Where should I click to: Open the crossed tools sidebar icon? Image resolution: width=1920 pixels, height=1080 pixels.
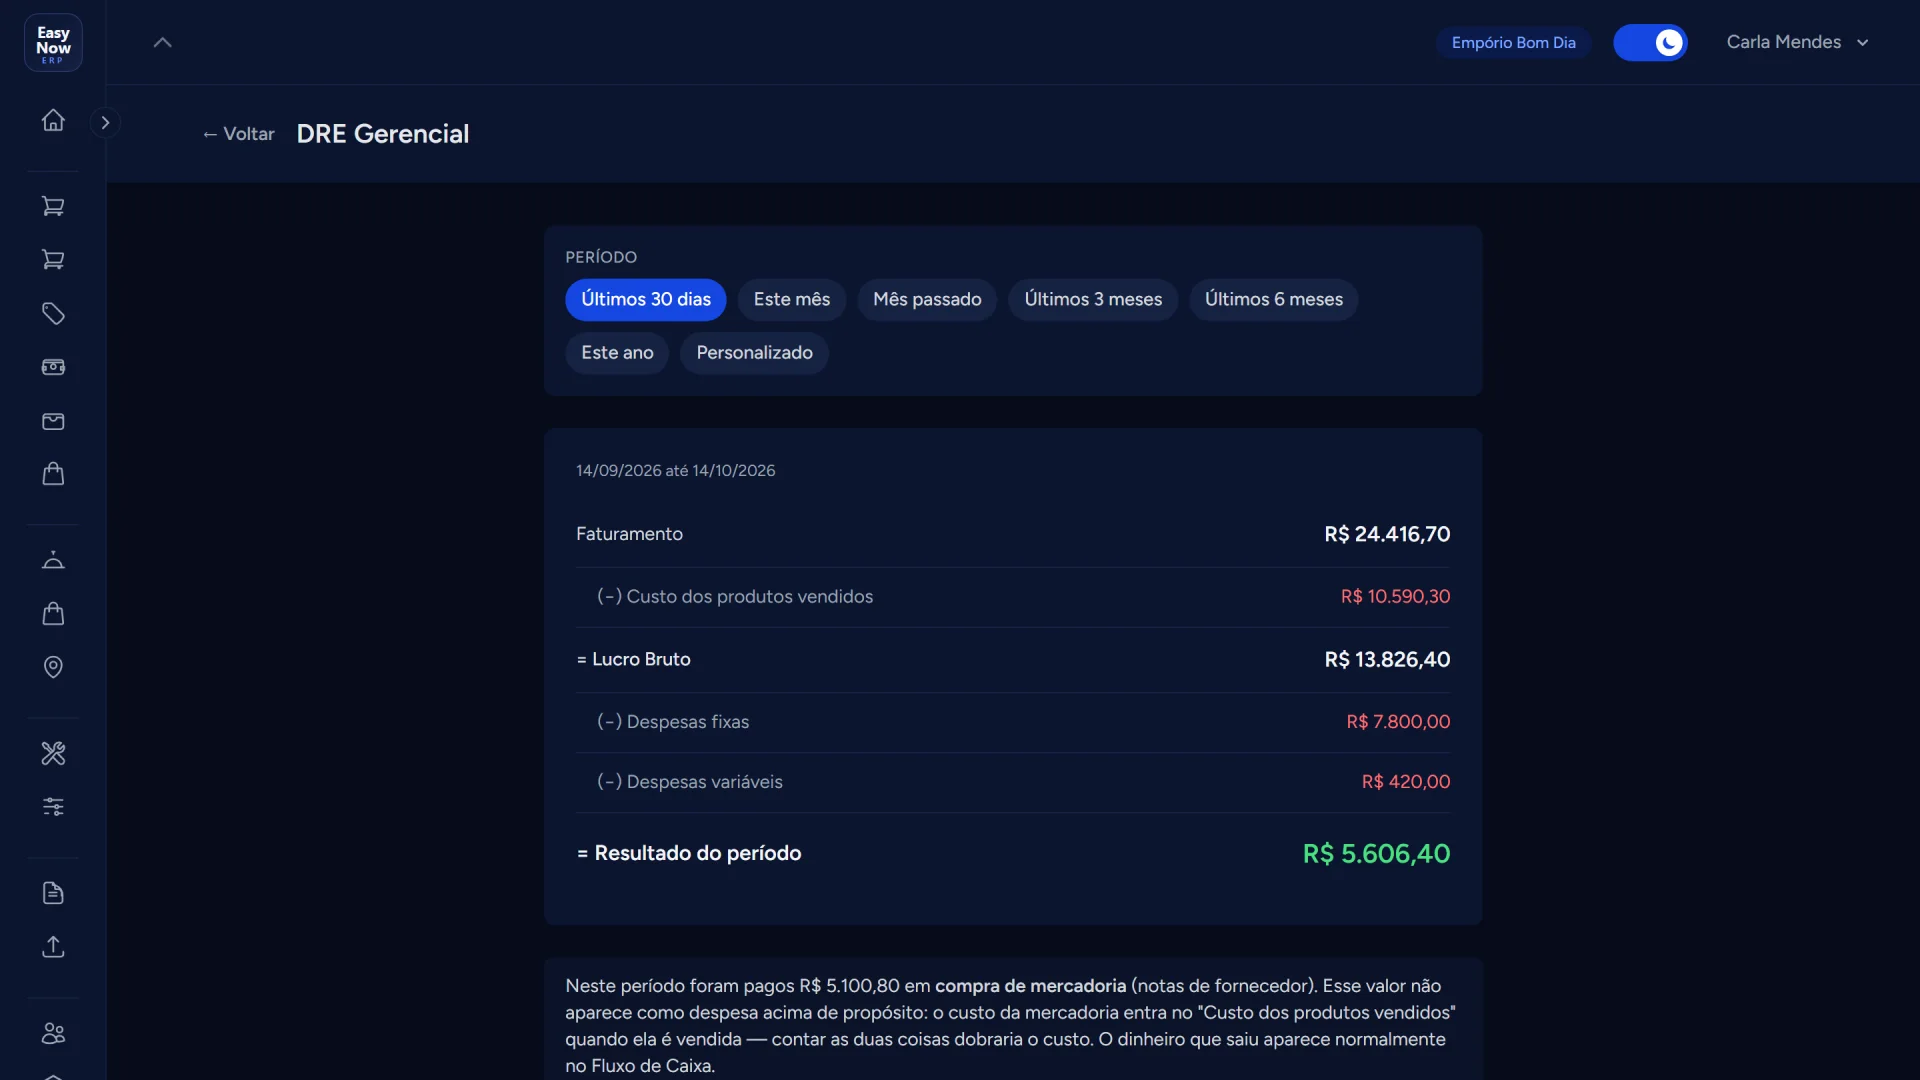(53, 753)
